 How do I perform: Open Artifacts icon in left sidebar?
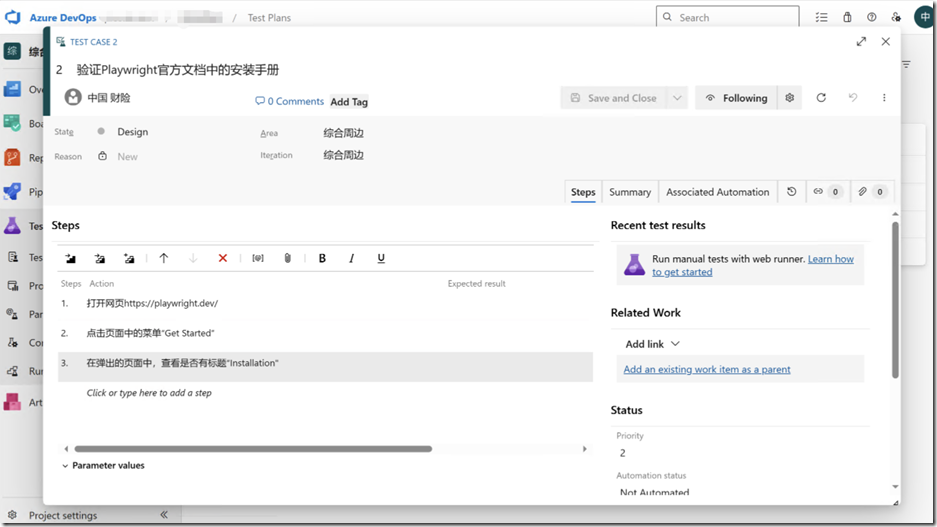click(12, 402)
